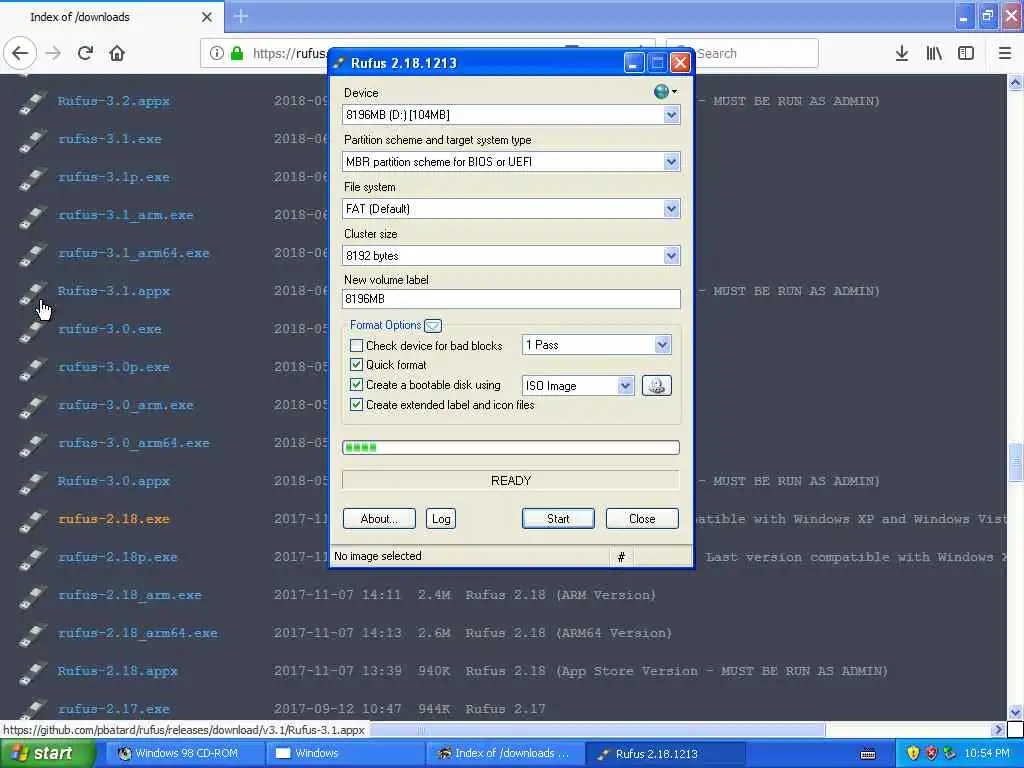Close the Index of /downloads tab
This screenshot has width=1024, height=768.
tap(206, 17)
